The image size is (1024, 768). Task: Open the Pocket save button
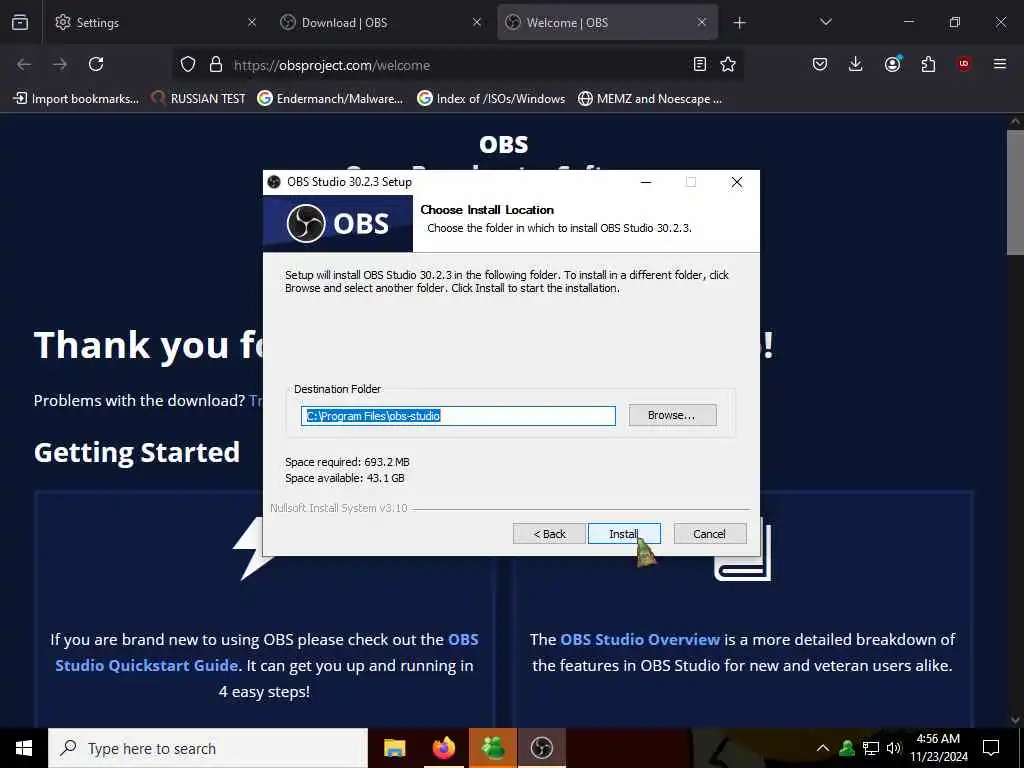[x=820, y=64]
